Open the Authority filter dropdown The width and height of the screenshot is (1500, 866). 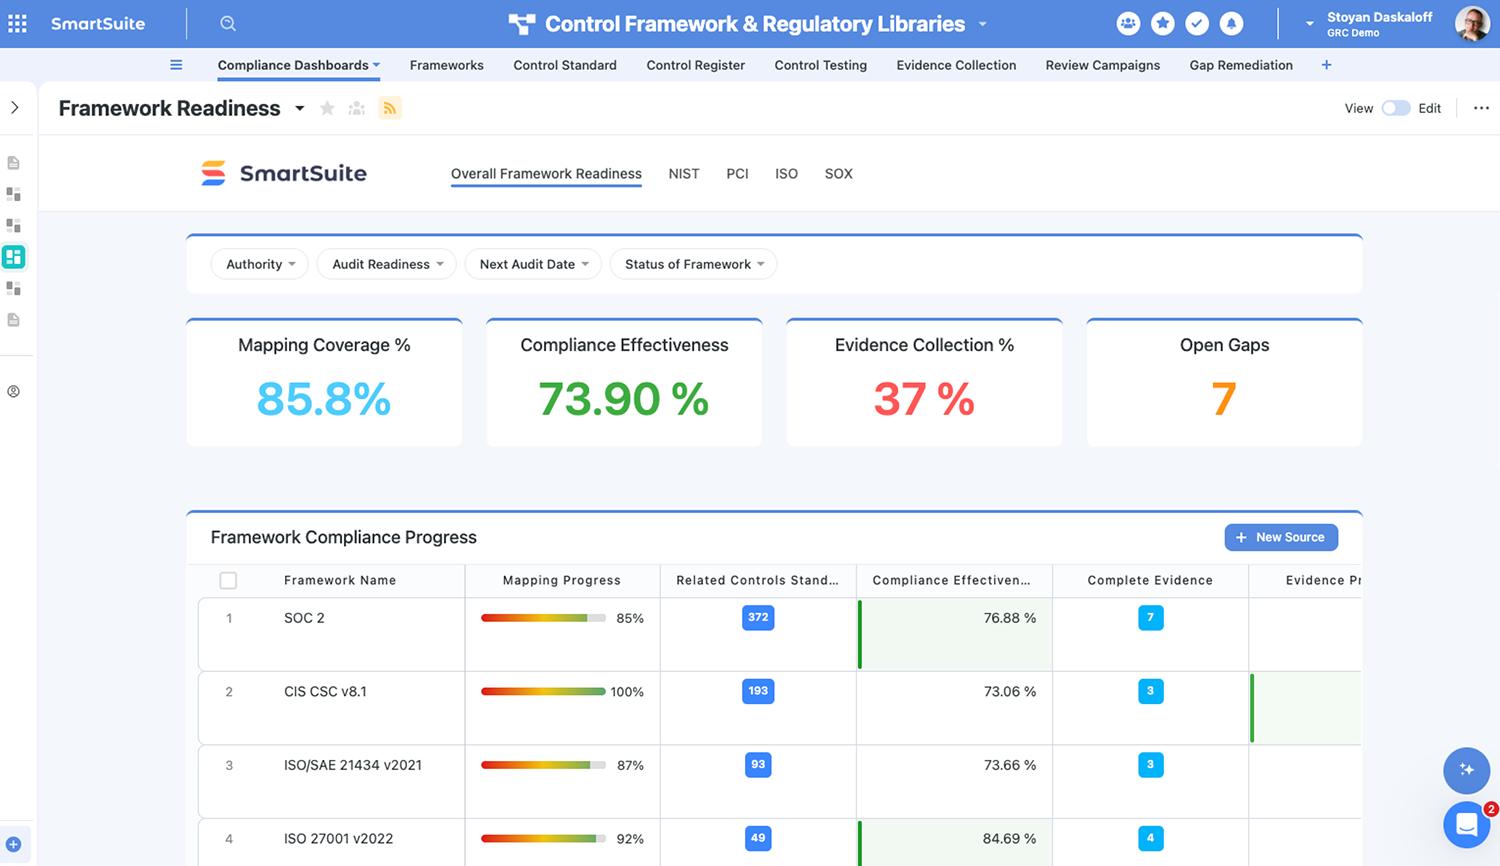pos(260,264)
